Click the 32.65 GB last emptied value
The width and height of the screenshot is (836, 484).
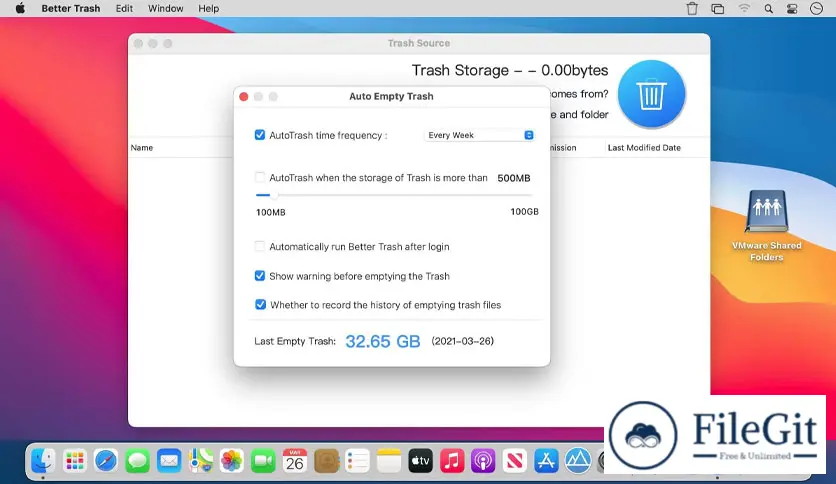pyautogui.click(x=383, y=341)
